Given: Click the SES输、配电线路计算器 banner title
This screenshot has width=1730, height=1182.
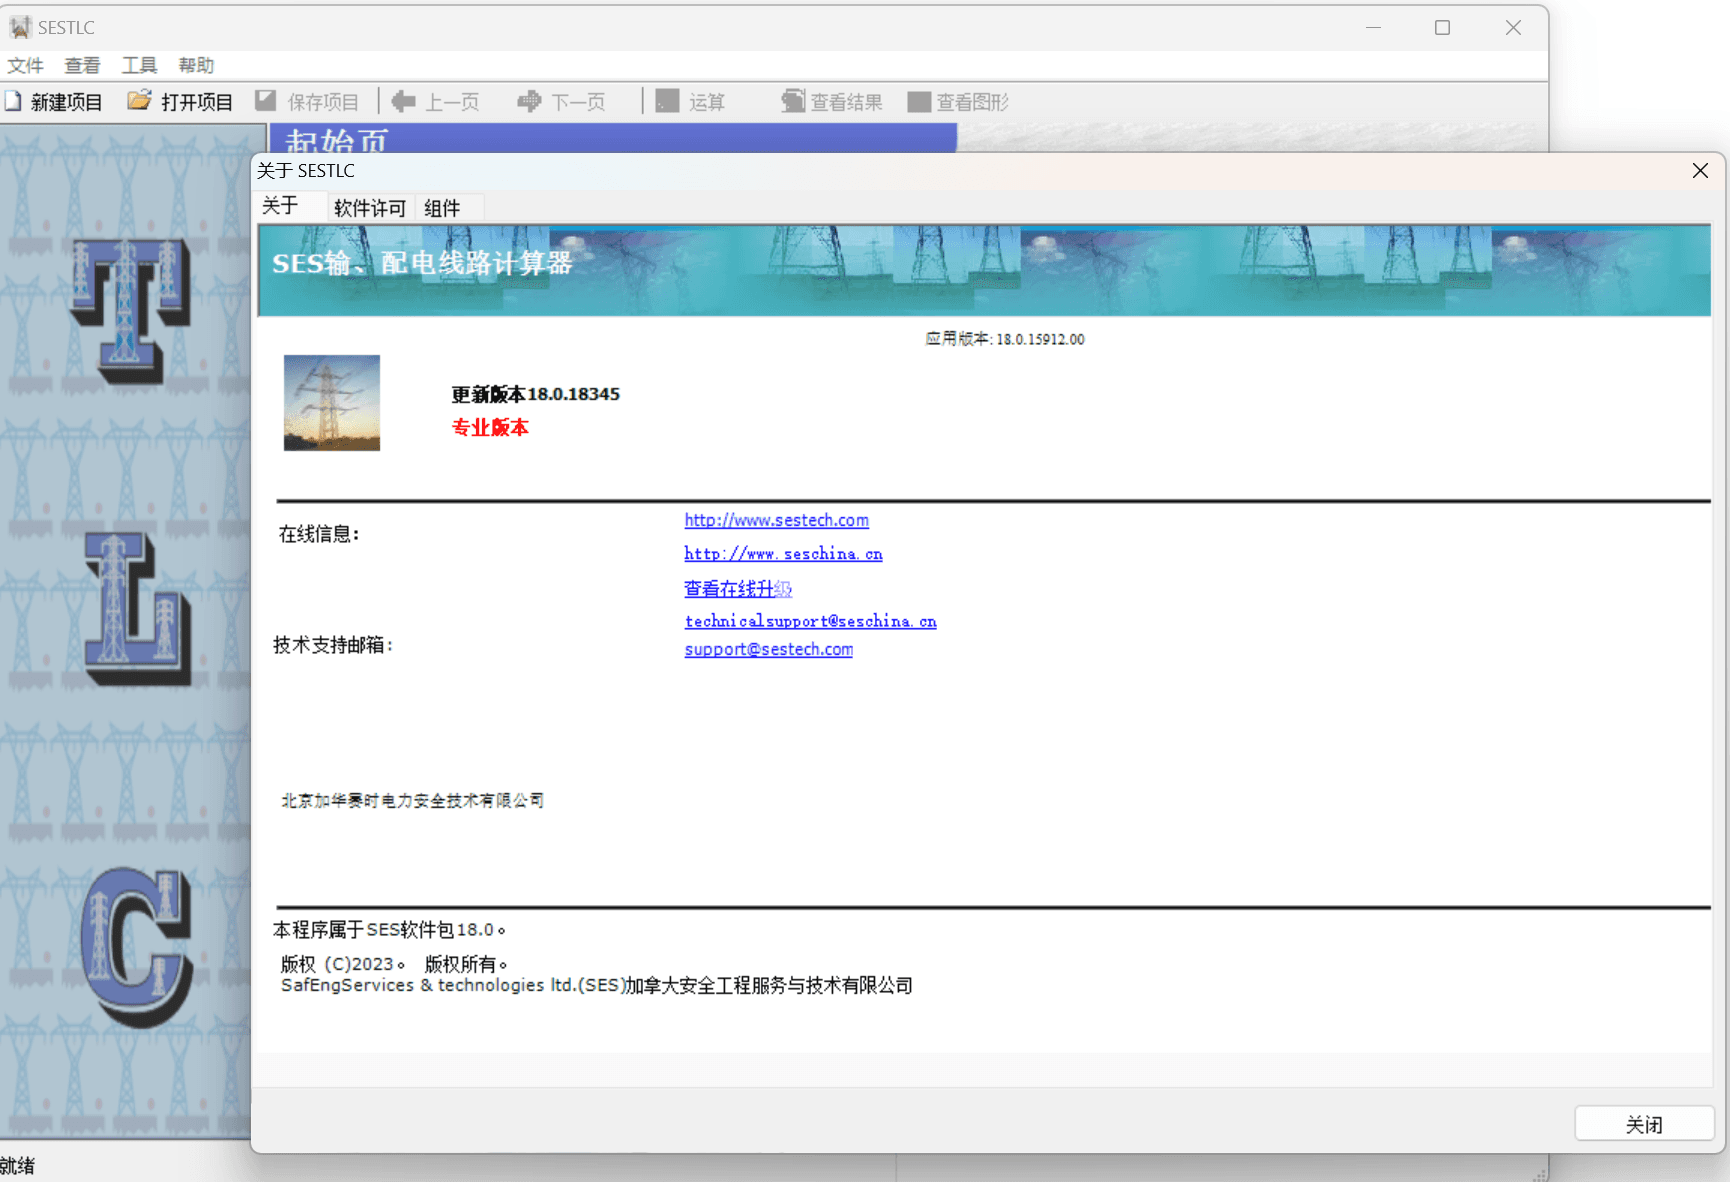Looking at the screenshot, I should (x=422, y=263).
